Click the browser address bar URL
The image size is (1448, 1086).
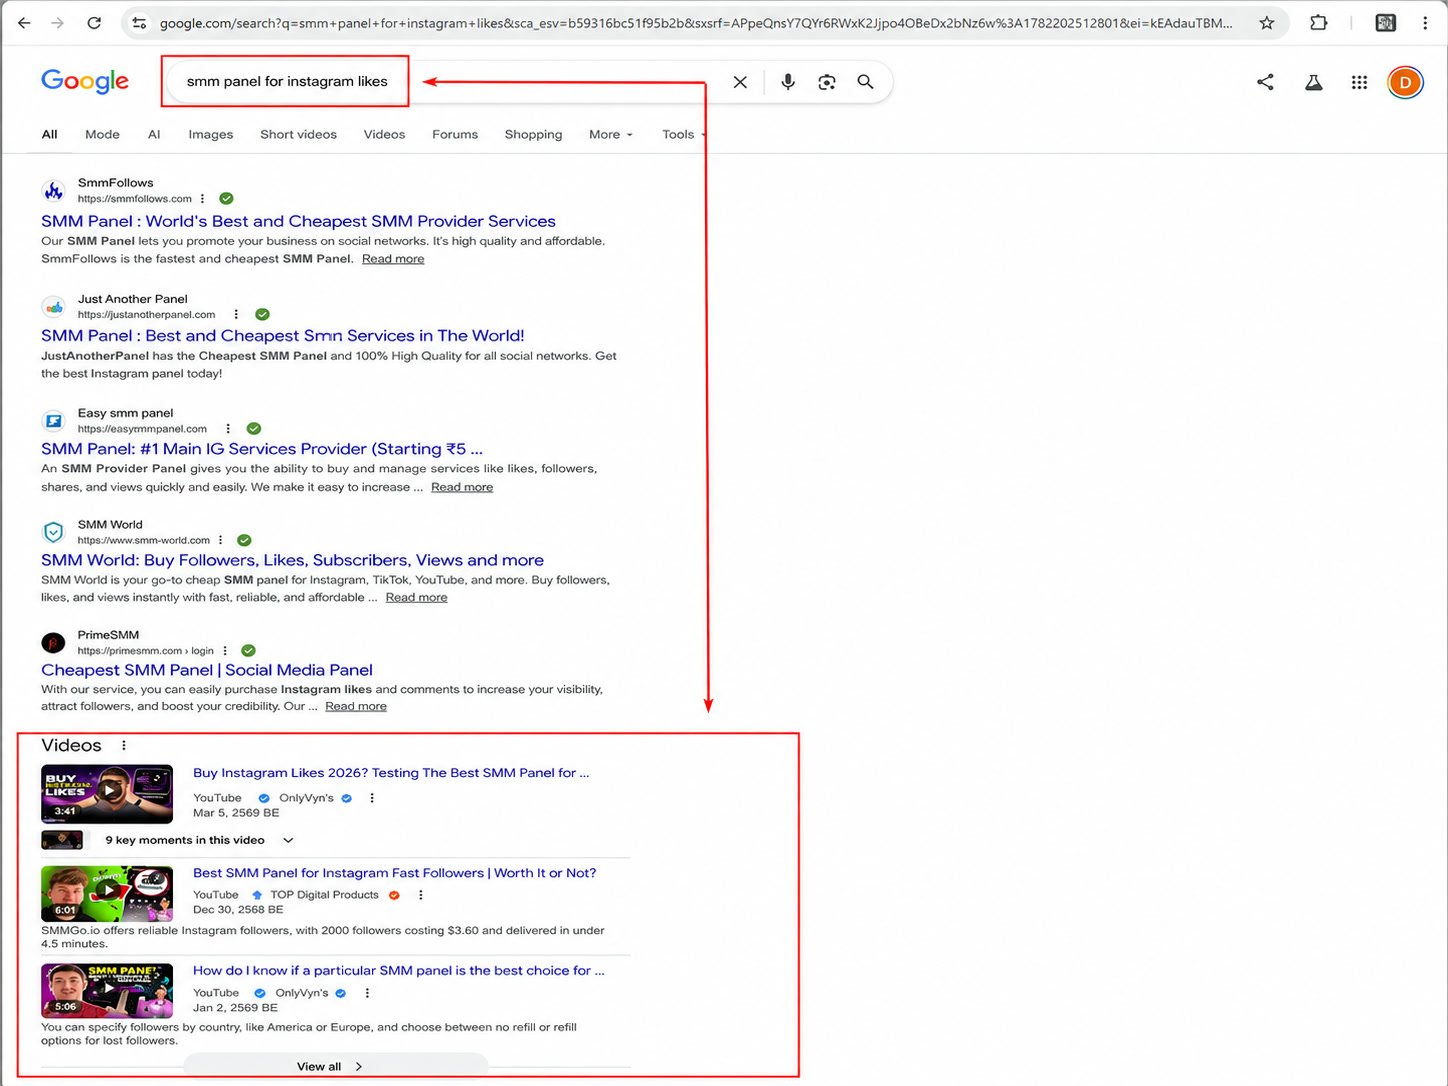[x=696, y=23]
